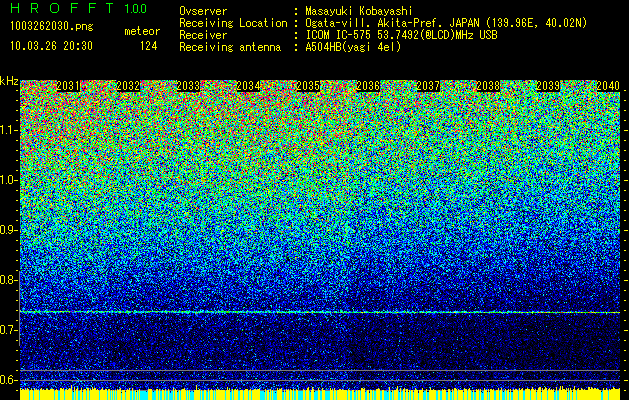Click the observer name Masayuki Kobayashi
Viewport: 629px width, 400px height.
point(359,12)
